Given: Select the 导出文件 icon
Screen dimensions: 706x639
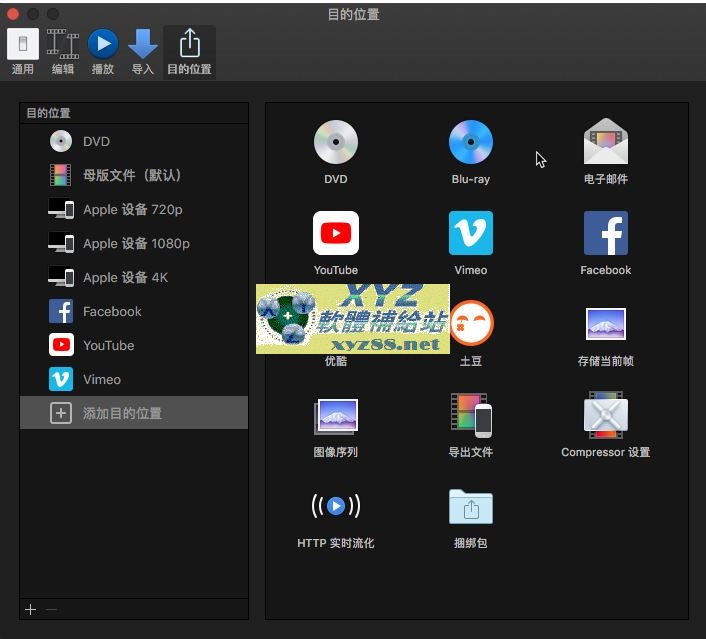Looking at the screenshot, I should tap(470, 415).
